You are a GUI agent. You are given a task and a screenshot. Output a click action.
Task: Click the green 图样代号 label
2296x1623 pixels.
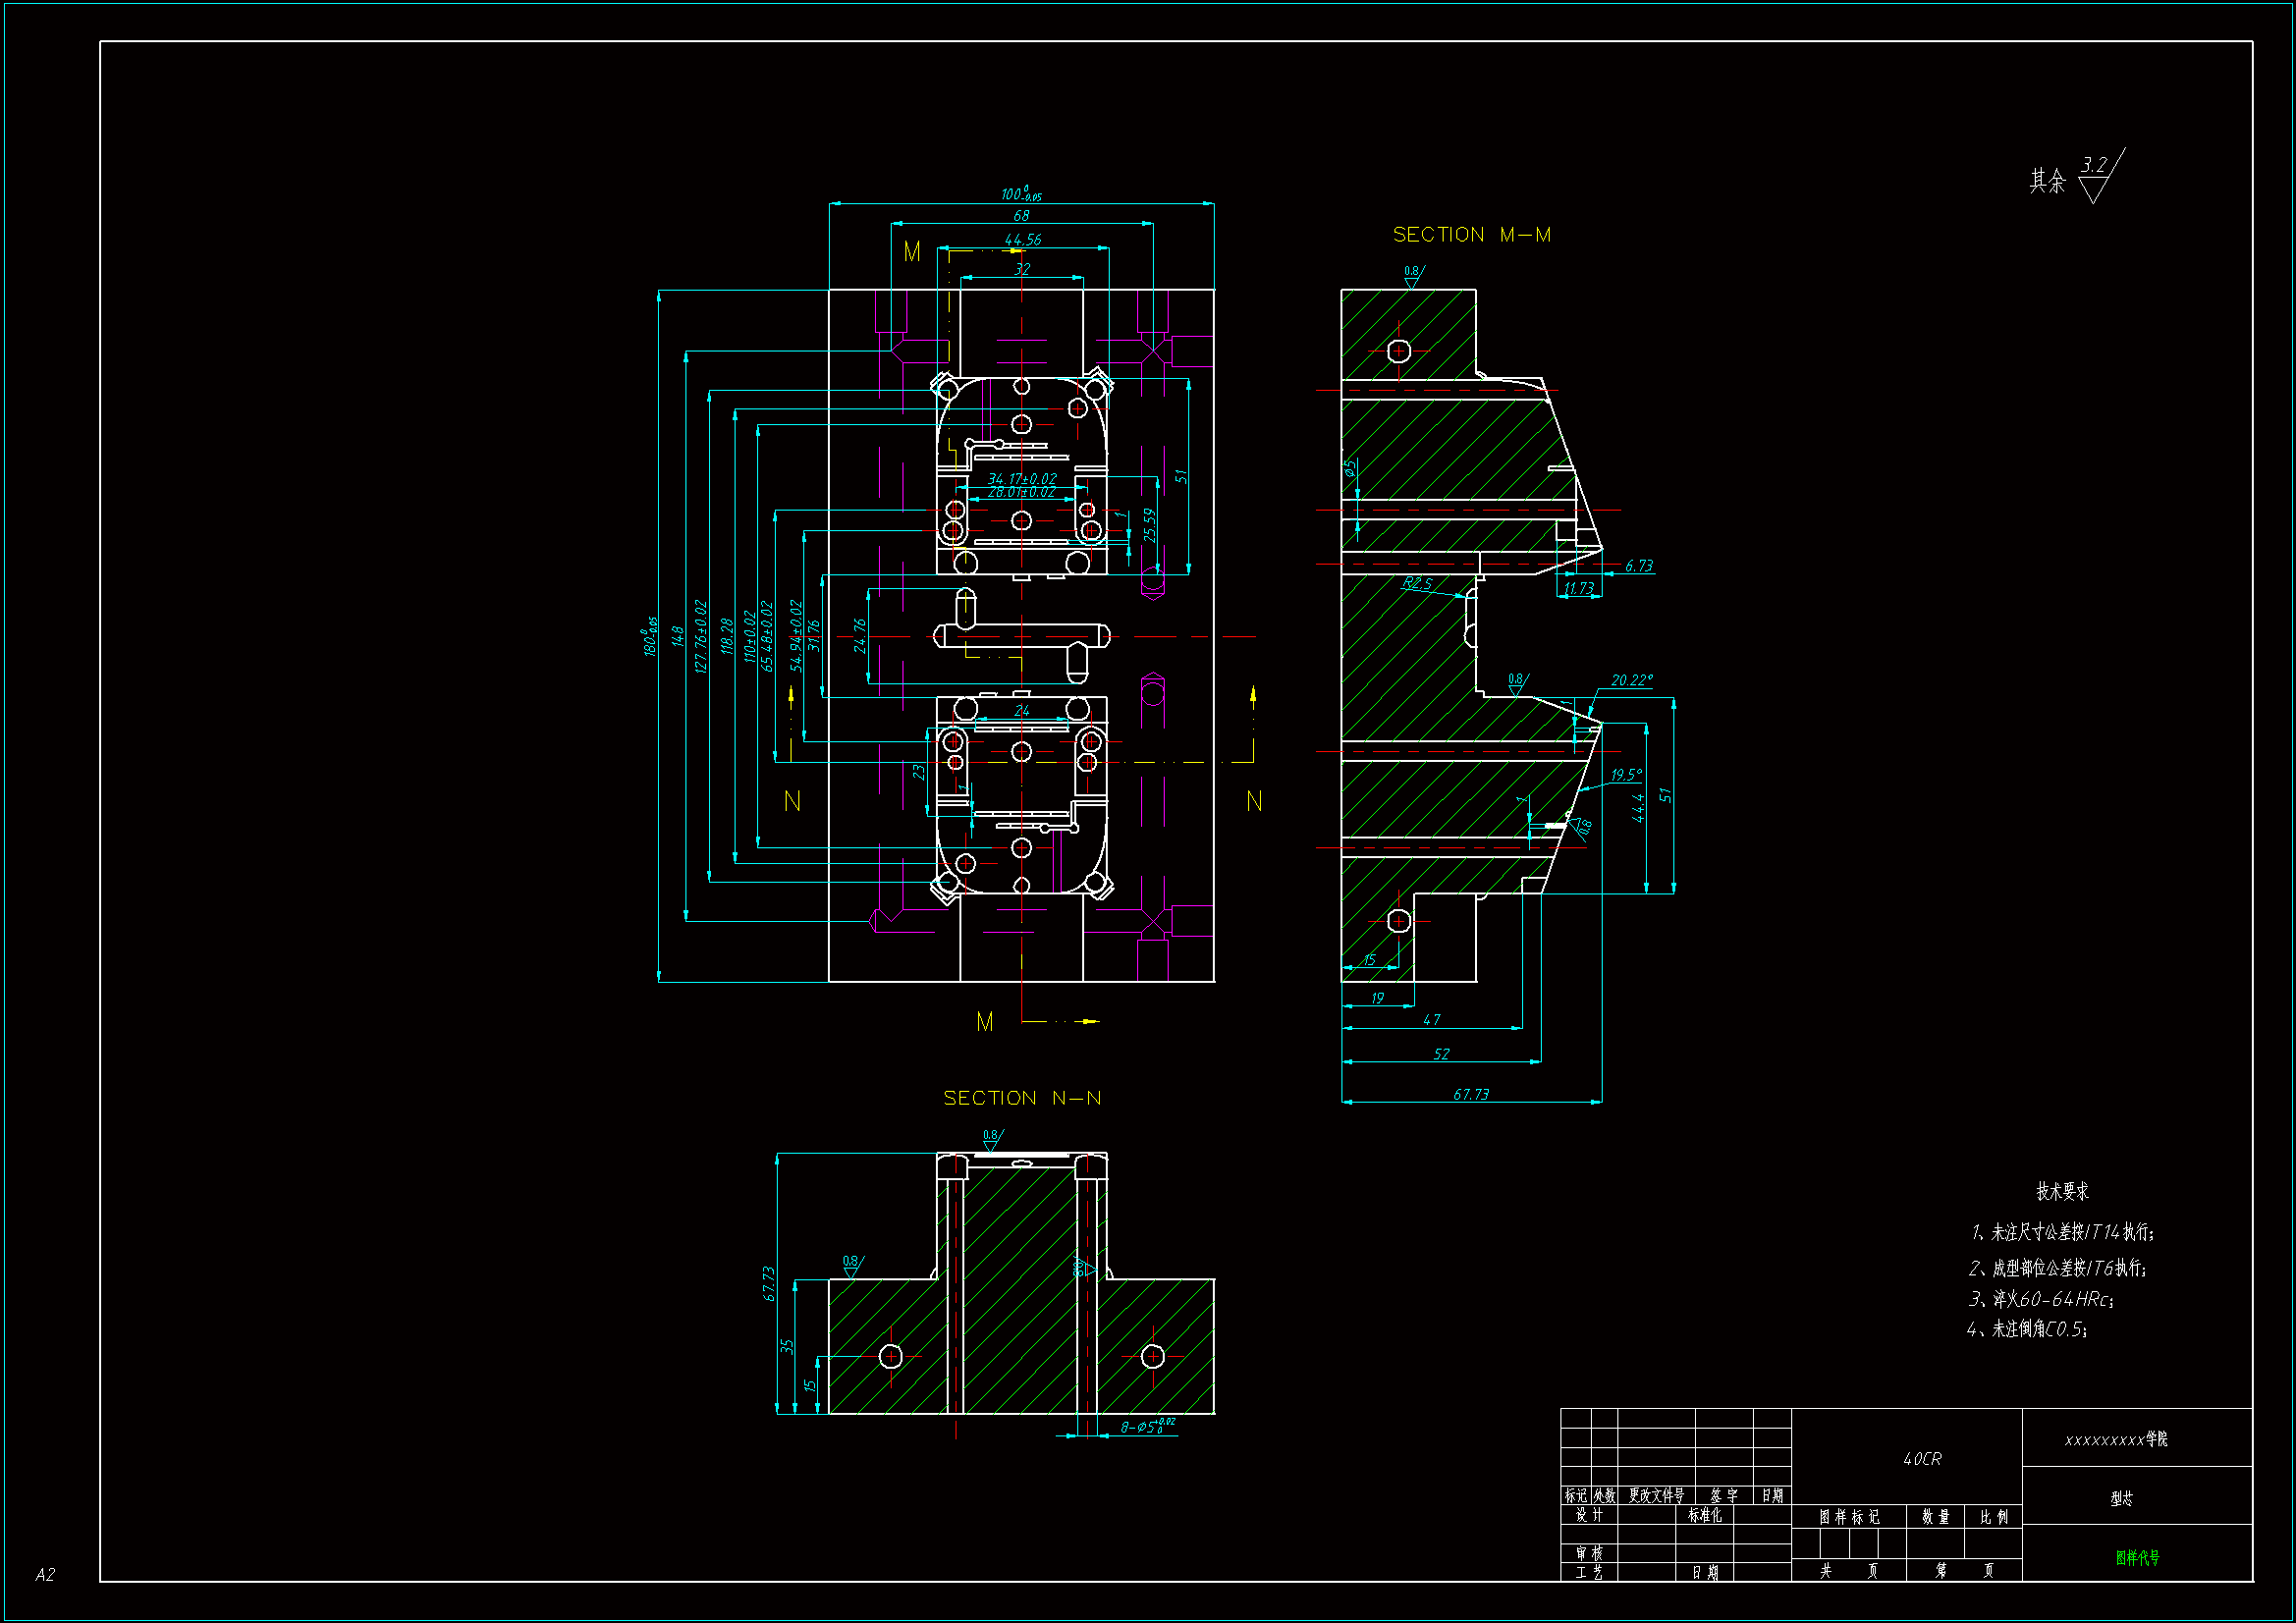click(2137, 1557)
